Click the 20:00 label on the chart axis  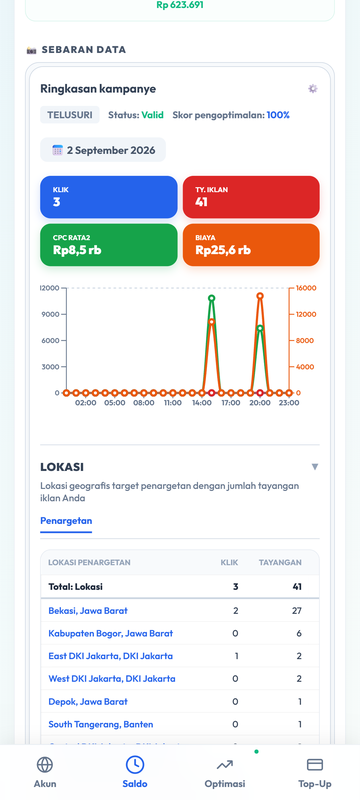point(260,403)
